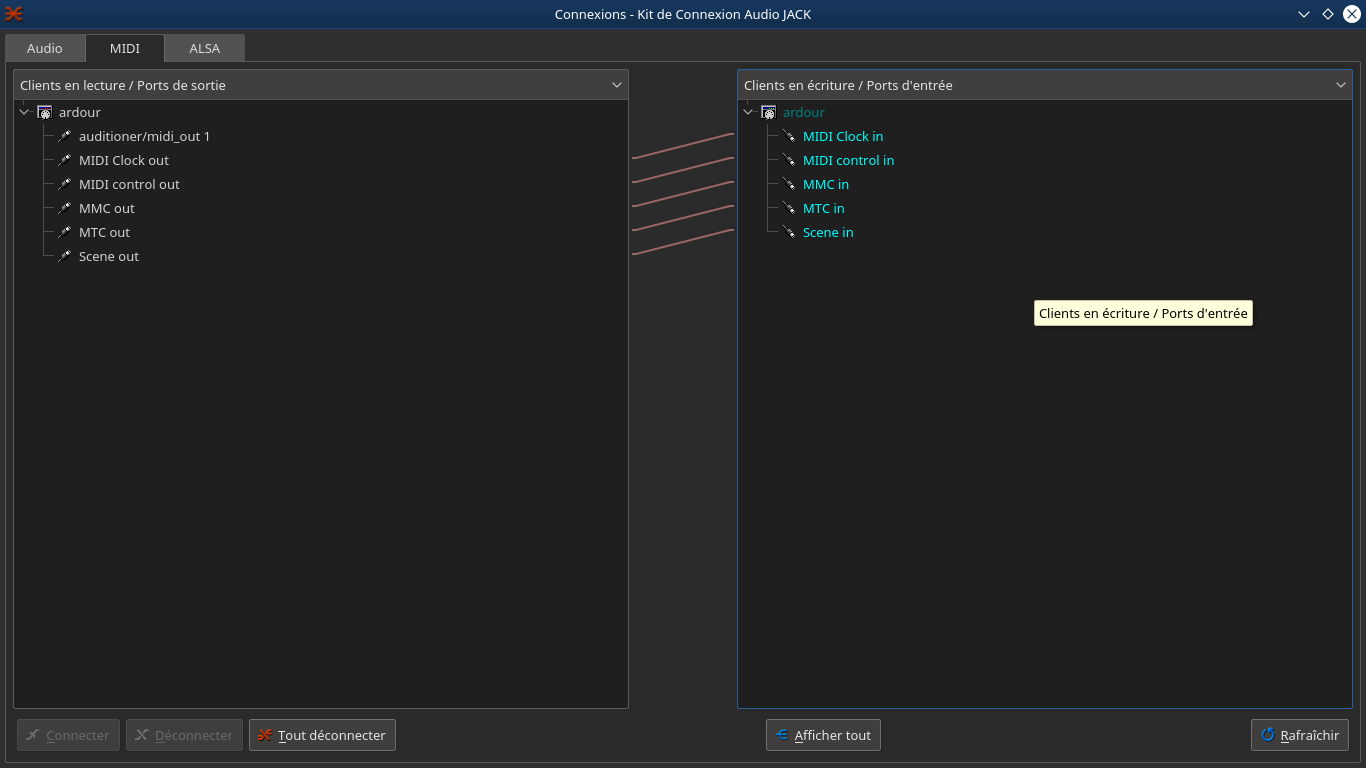Click the plug icon beside MMC in
Screen dimensions: 1366x768
788,184
